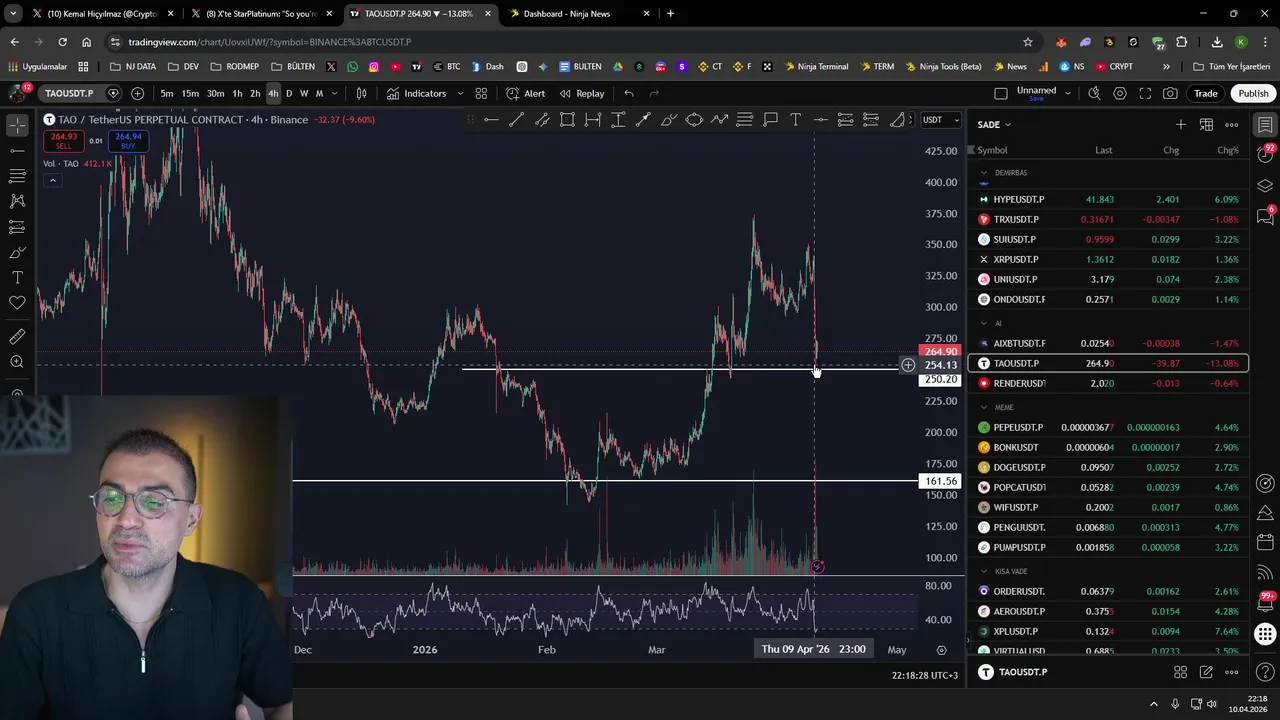The width and height of the screenshot is (1280, 720).
Task: Open quick search icon in top bar
Action: point(1094,93)
